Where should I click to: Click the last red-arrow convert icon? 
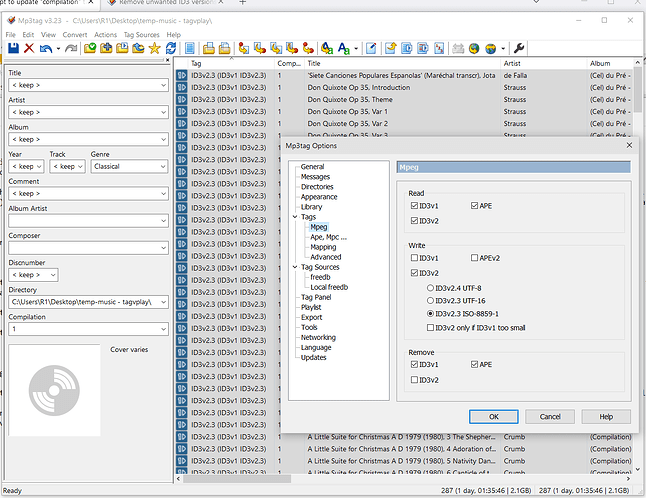[x=308, y=48]
